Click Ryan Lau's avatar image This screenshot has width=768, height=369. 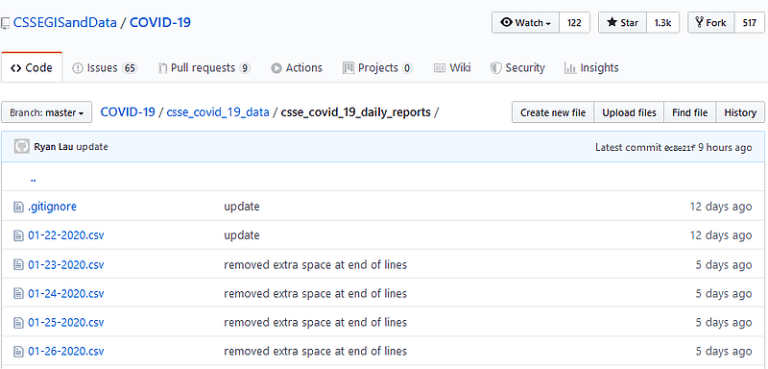pyautogui.click(x=22, y=147)
